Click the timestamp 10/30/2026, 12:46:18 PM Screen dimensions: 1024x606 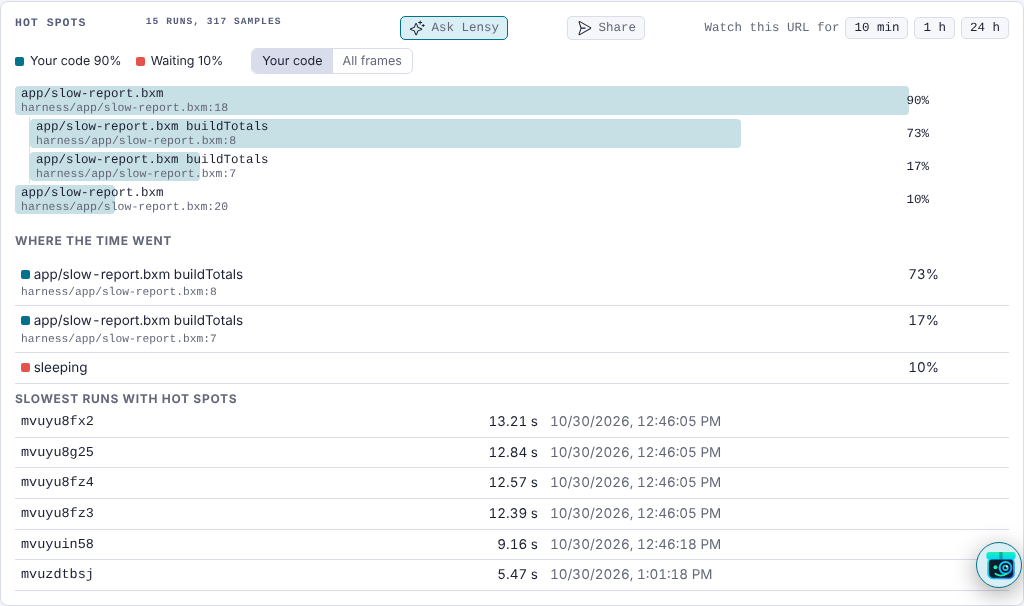tap(635, 545)
